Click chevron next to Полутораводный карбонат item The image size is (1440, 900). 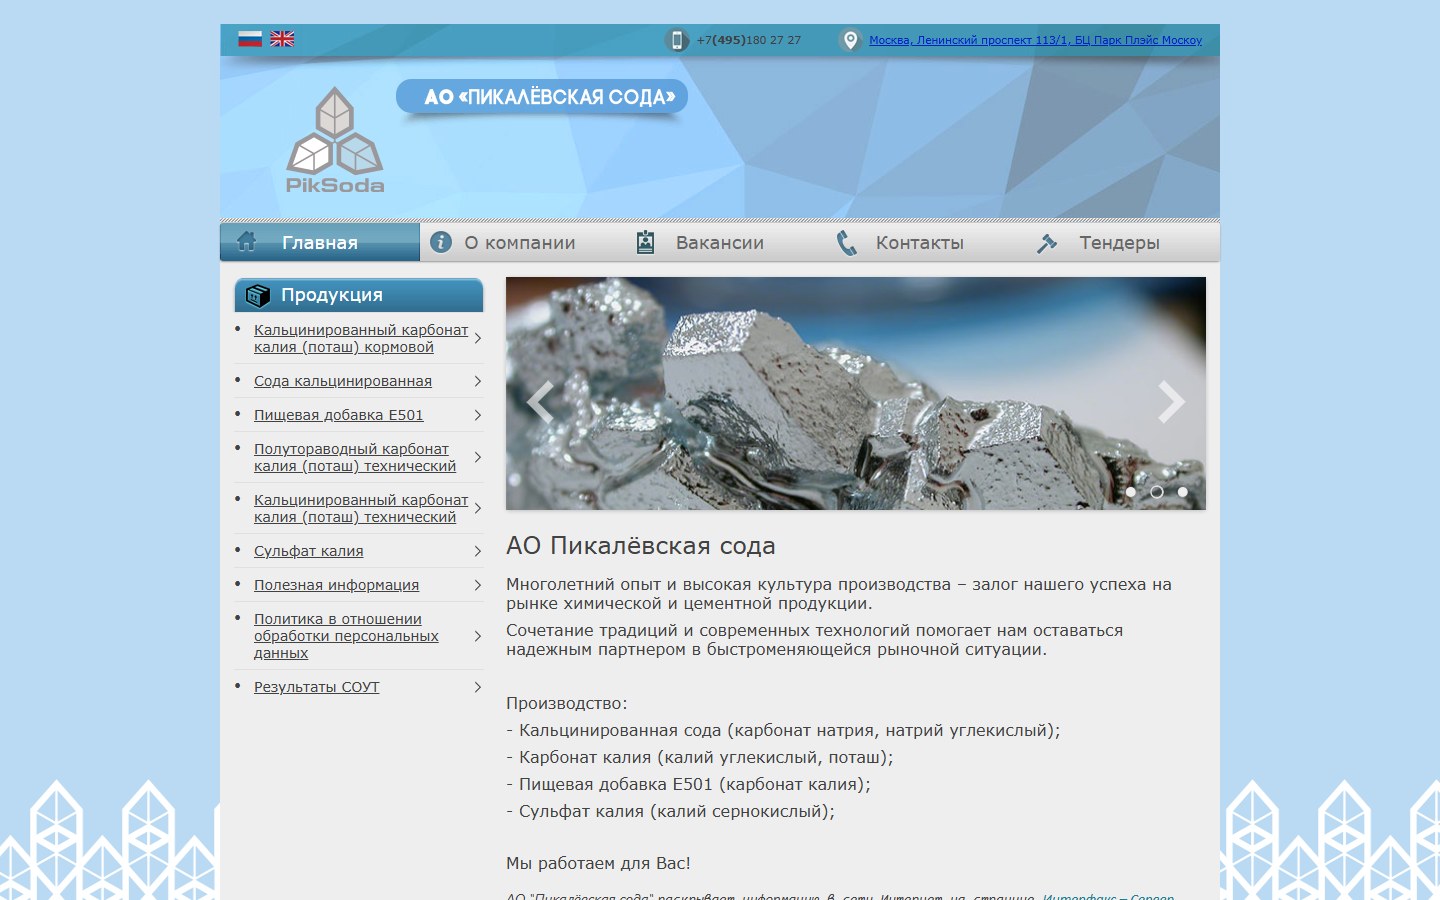point(478,457)
